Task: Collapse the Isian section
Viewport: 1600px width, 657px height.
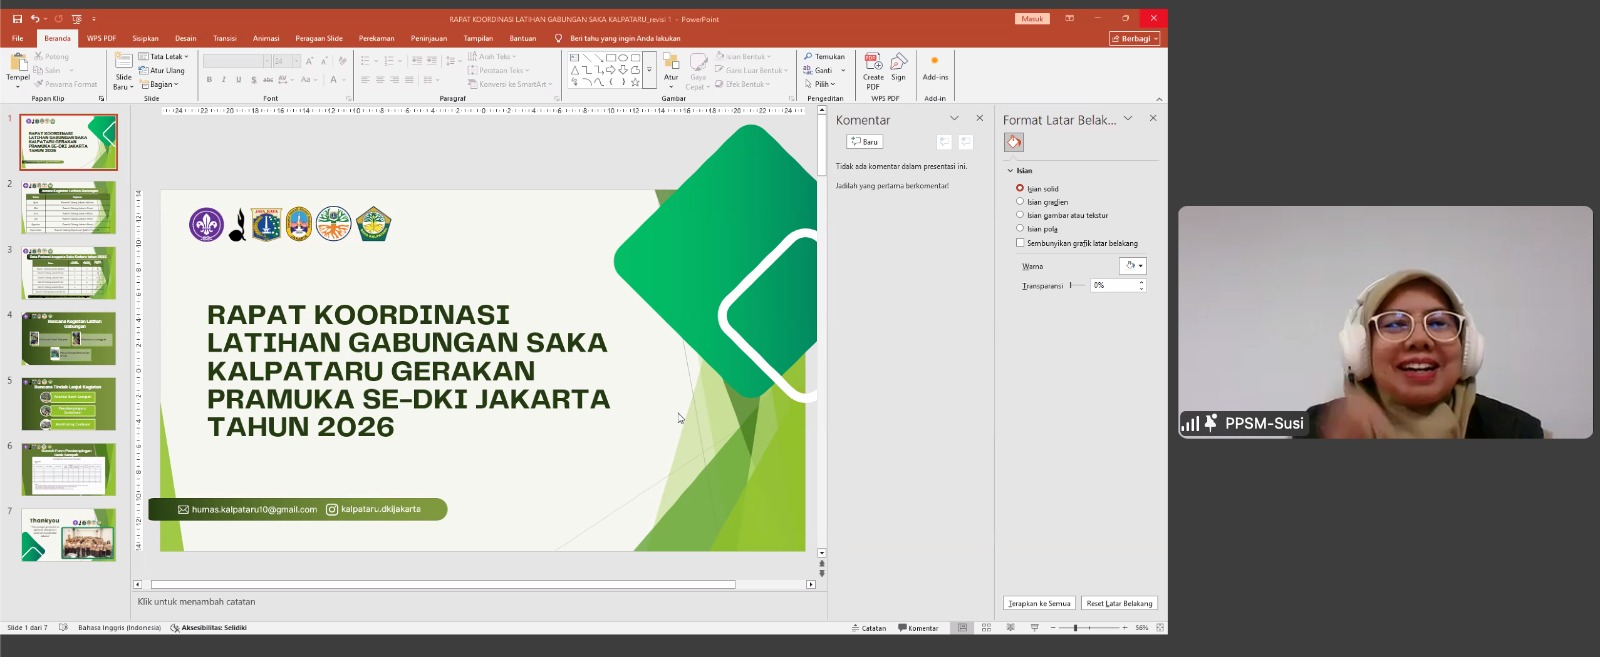Action: pyautogui.click(x=1010, y=171)
